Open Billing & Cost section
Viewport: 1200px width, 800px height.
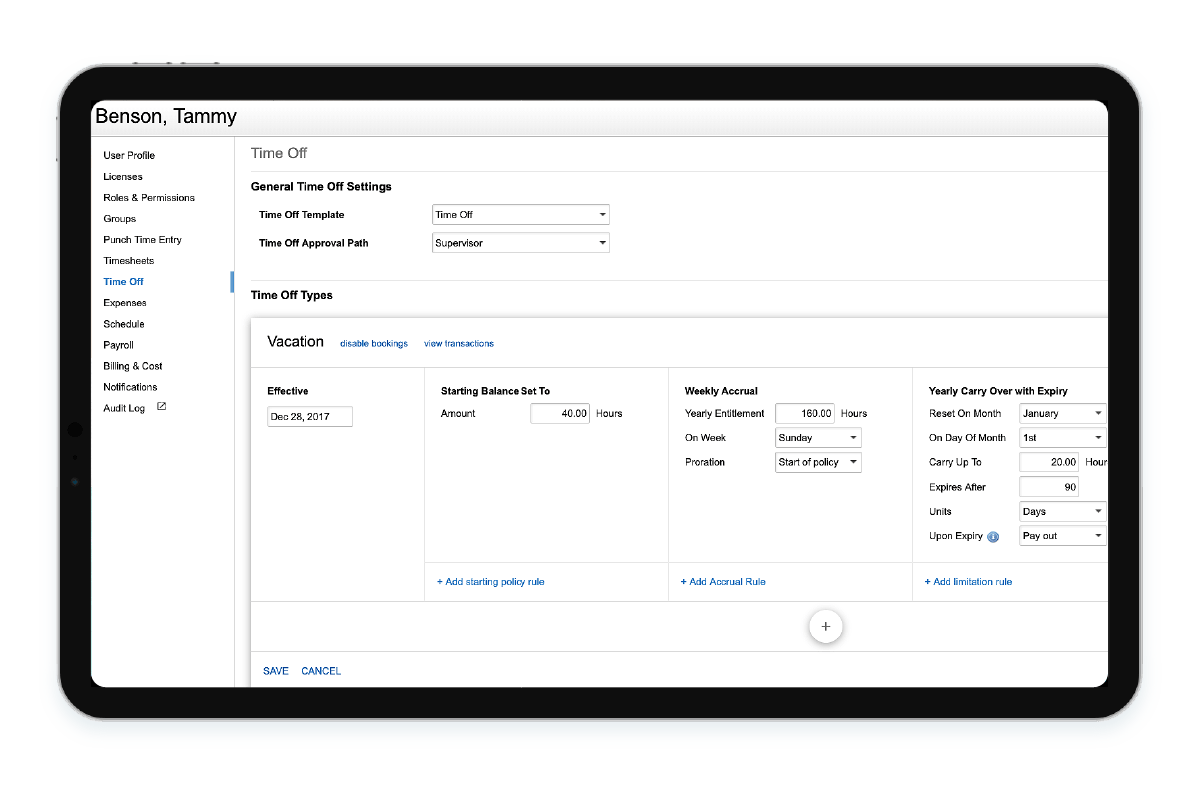tap(133, 366)
